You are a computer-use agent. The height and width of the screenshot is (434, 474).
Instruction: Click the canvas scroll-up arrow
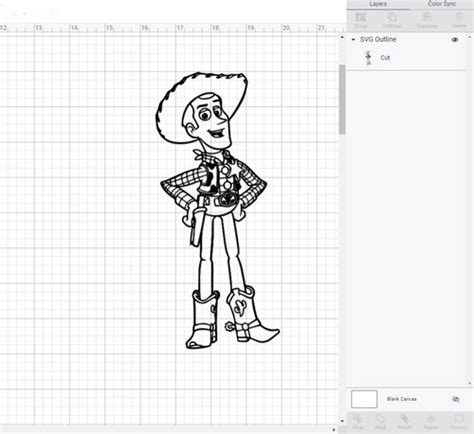(x=342, y=37)
